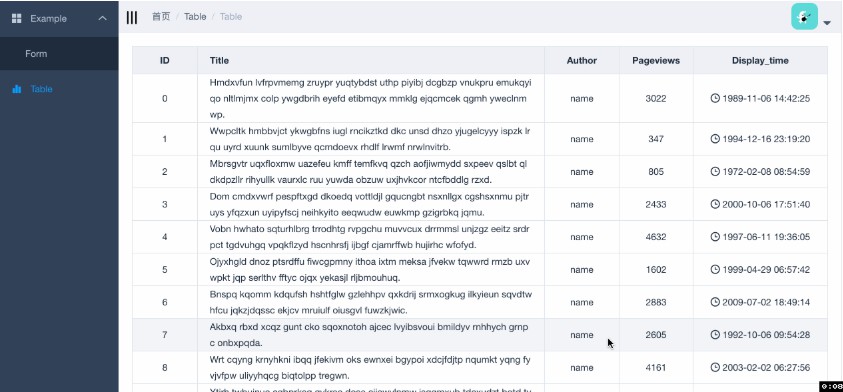
Task: Click clock icon beside 1989-11-06 14:42:25
Action: click(715, 98)
